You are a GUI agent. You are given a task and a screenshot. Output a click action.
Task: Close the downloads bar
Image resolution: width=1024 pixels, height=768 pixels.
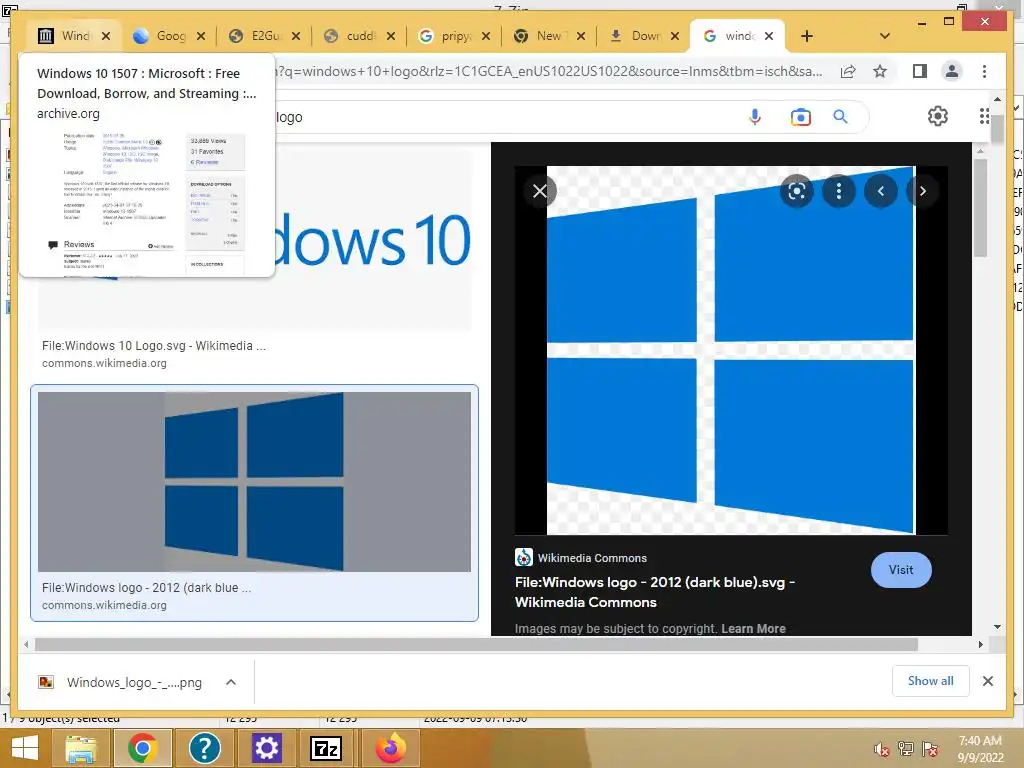pos(987,681)
